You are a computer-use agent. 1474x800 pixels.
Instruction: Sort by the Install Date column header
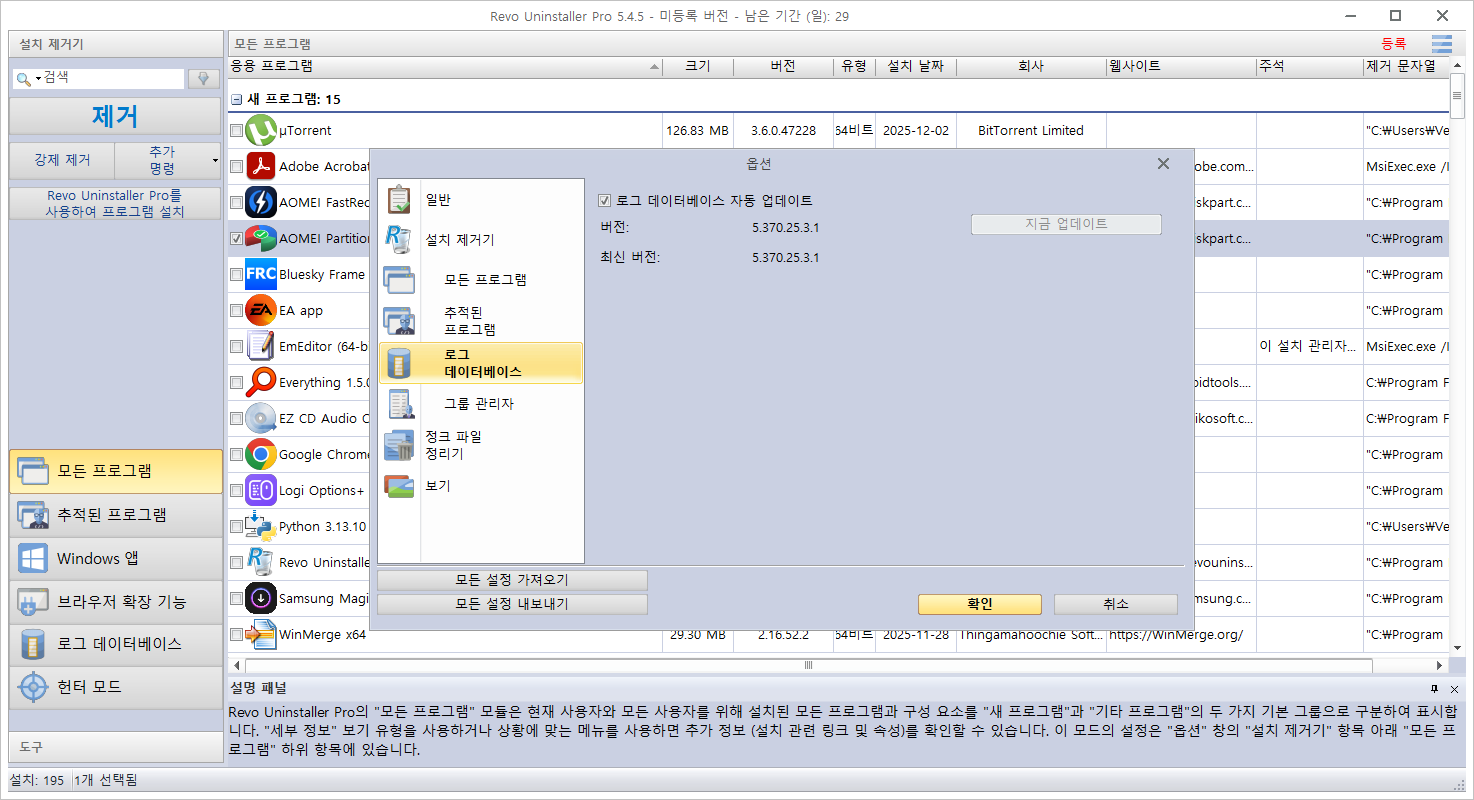pyautogui.click(x=915, y=66)
